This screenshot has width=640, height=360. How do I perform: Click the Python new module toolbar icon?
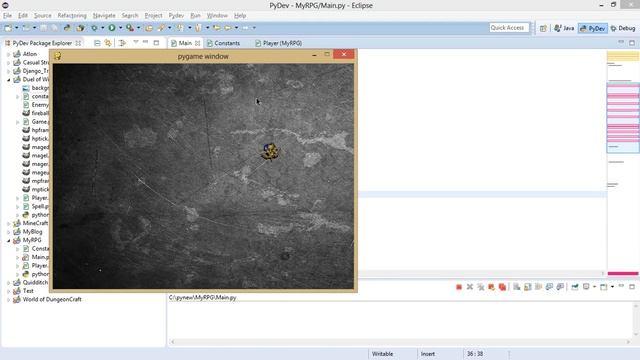click(x=67, y=28)
